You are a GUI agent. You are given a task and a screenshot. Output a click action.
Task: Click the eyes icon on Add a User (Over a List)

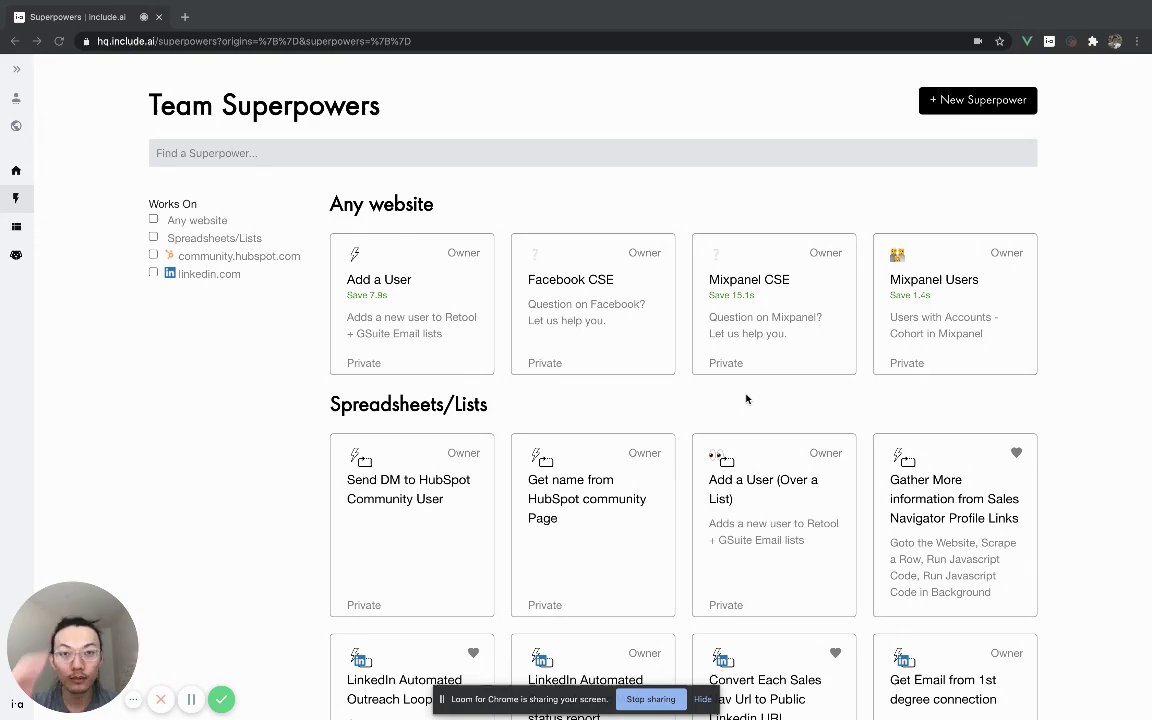pos(721,457)
